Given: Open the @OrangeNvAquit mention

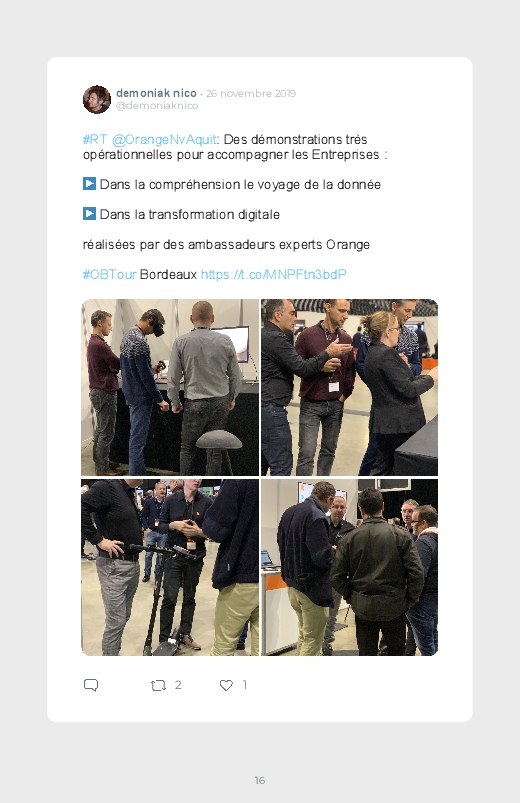Looking at the screenshot, I should (x=164, y=139).
